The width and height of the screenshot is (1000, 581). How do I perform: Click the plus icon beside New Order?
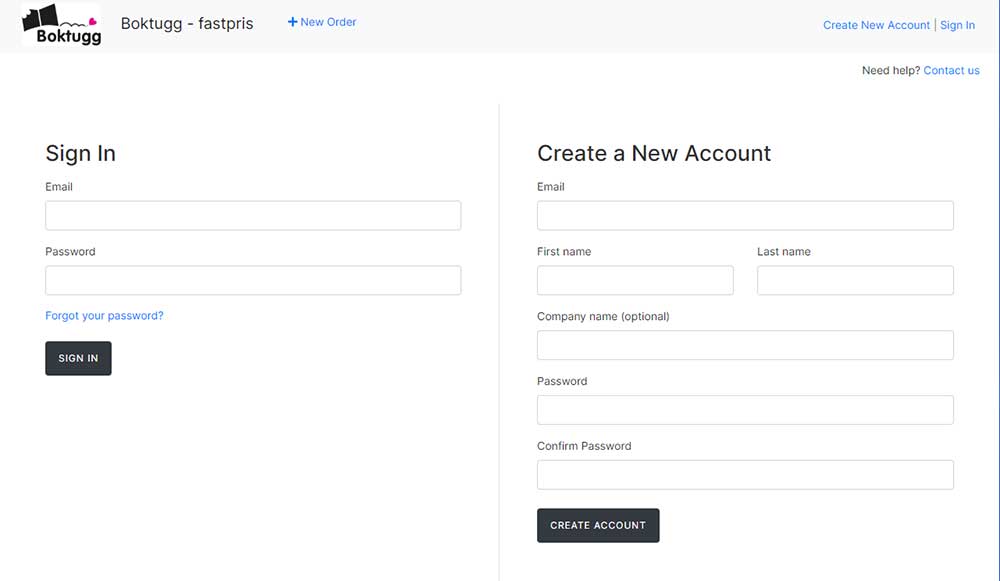[x=292, y=22]
